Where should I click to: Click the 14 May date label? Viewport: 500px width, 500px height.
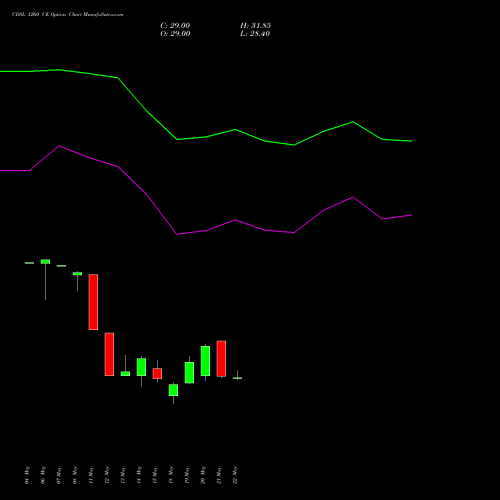(x=139, y=475)
